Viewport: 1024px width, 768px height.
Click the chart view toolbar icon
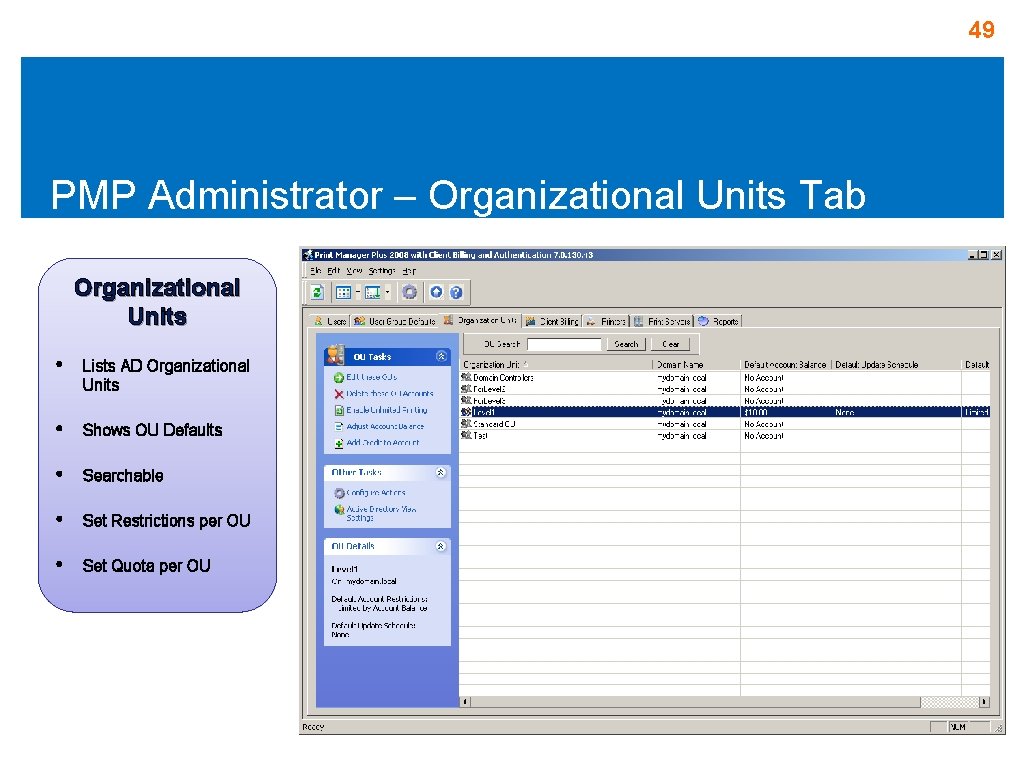(x=372, y=293)
